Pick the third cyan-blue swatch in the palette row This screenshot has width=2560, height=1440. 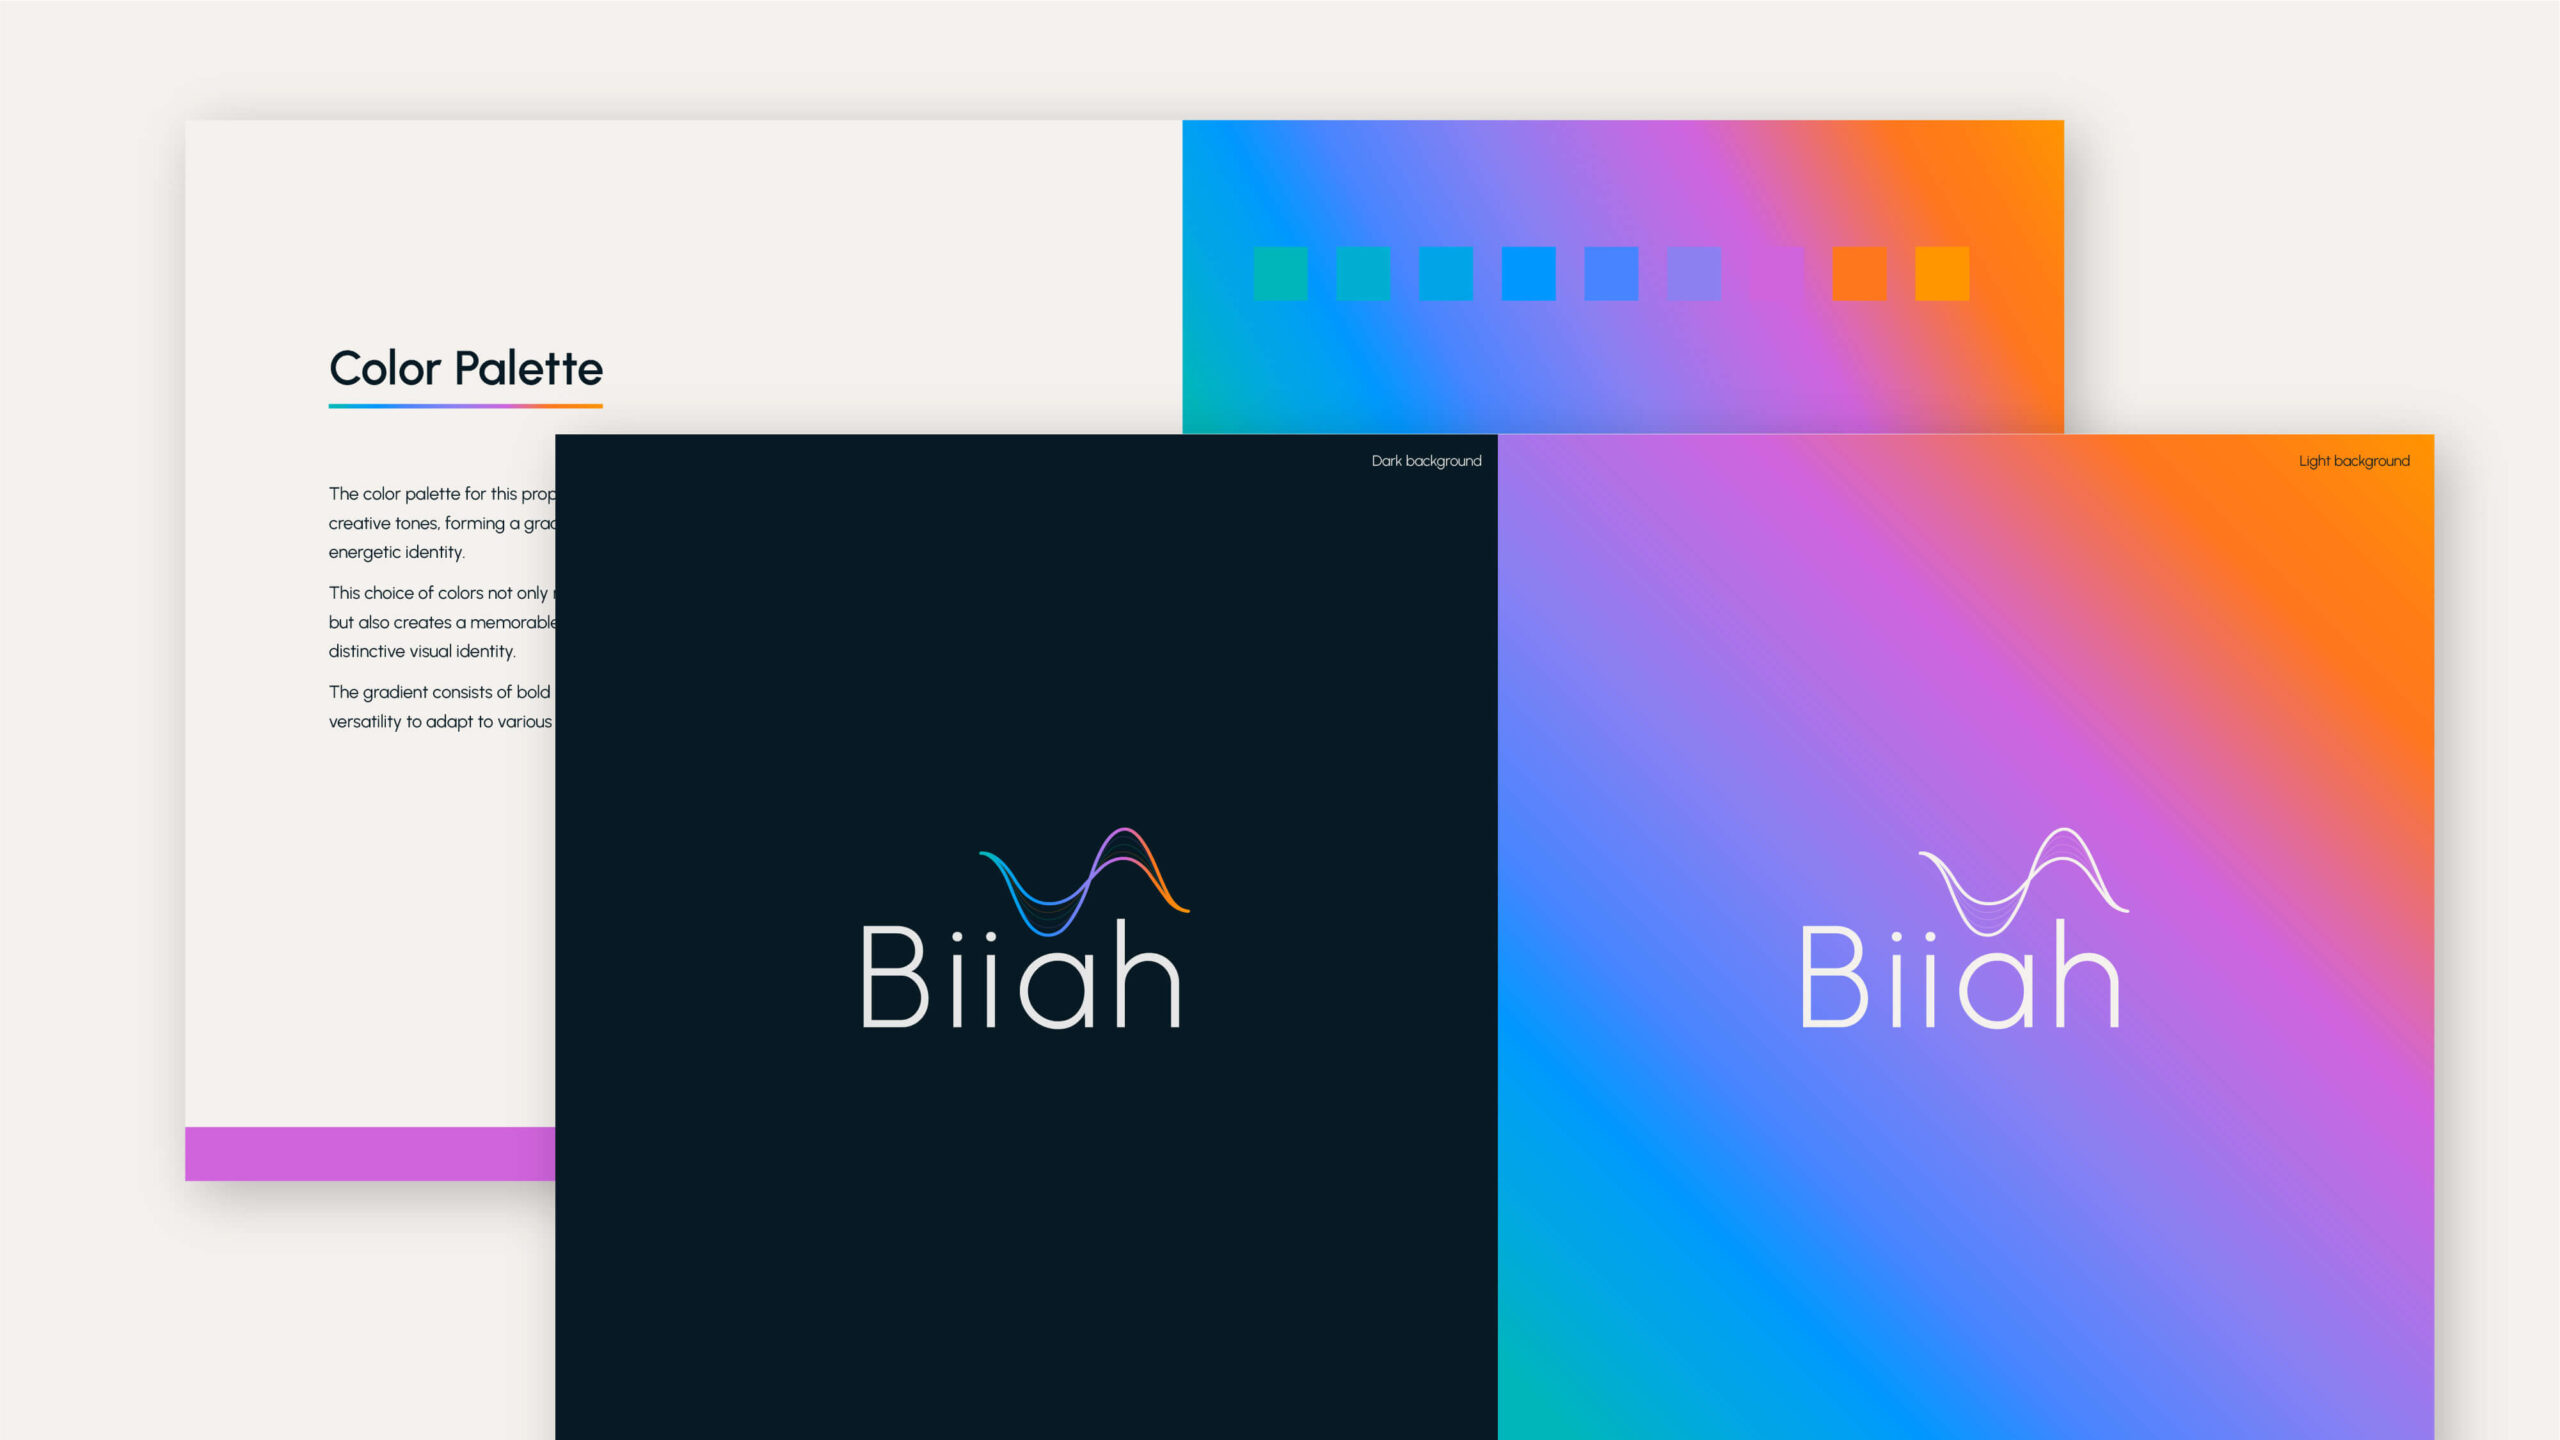[x=1446, y=273]
